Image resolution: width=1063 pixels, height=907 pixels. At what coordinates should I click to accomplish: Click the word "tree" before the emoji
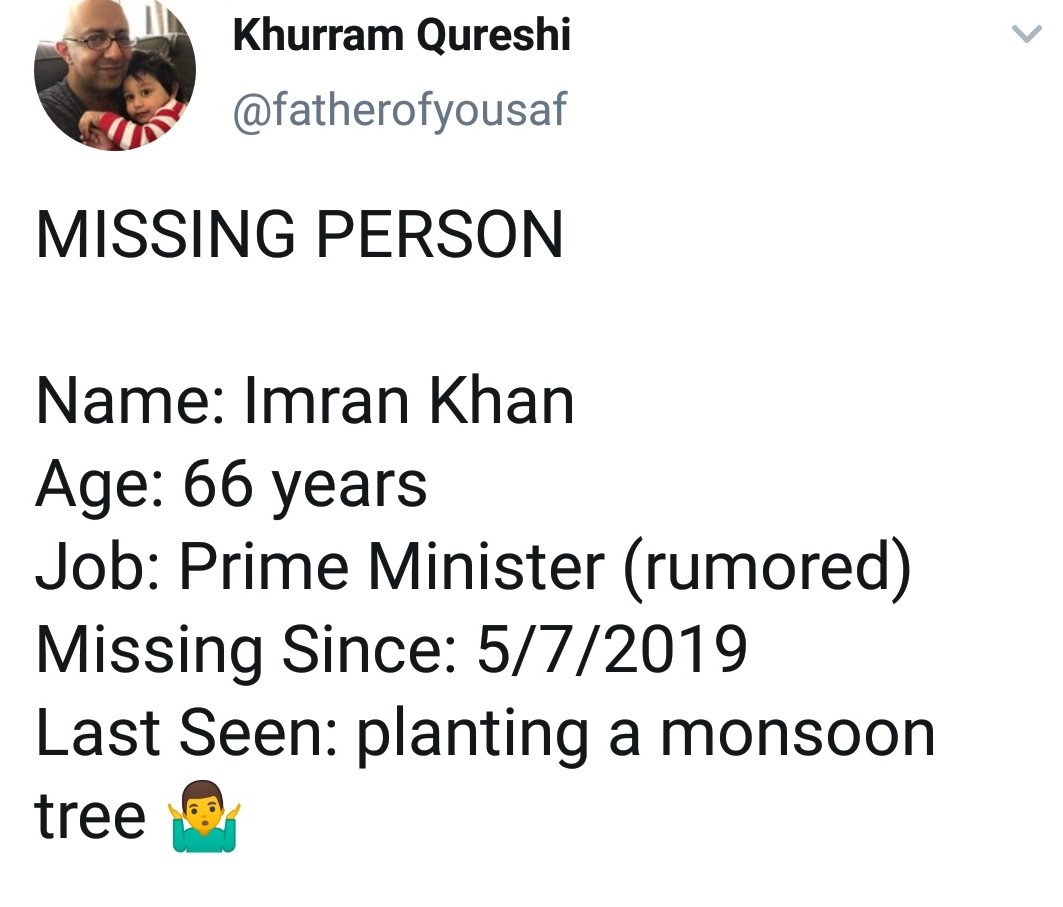point(91,817)
